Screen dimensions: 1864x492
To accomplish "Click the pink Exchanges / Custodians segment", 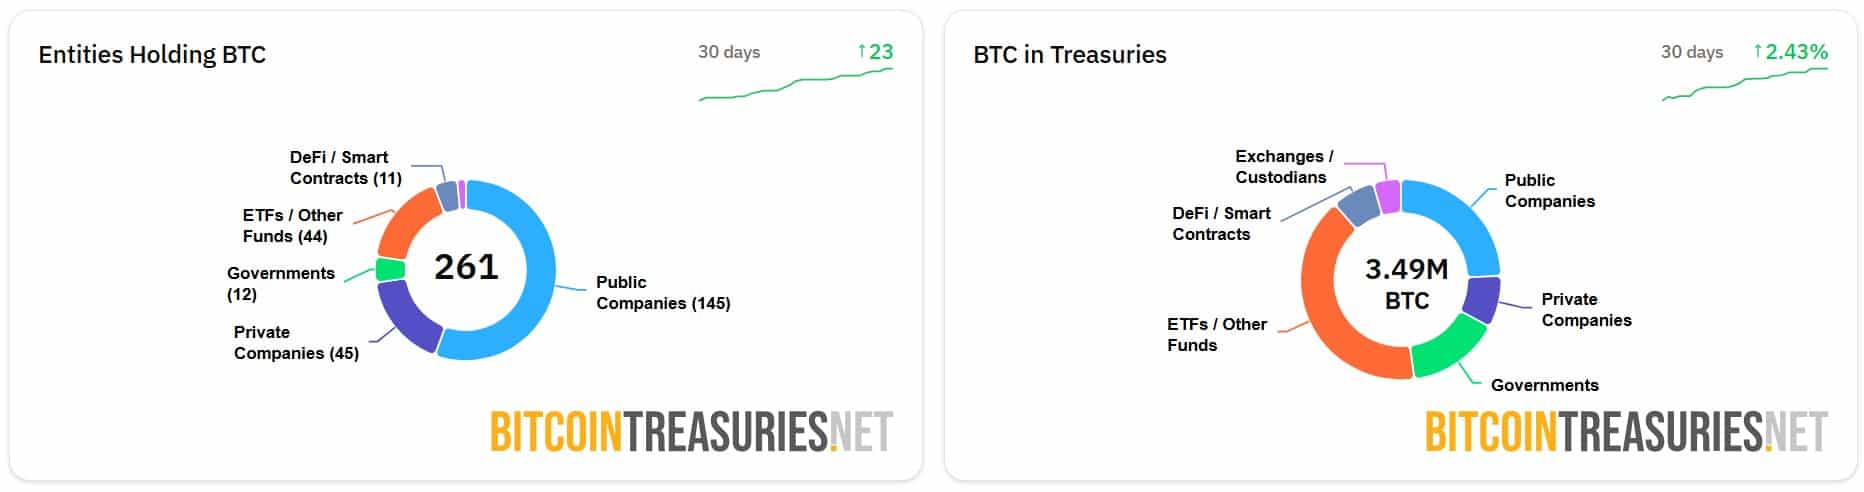I will point(1387,196).
